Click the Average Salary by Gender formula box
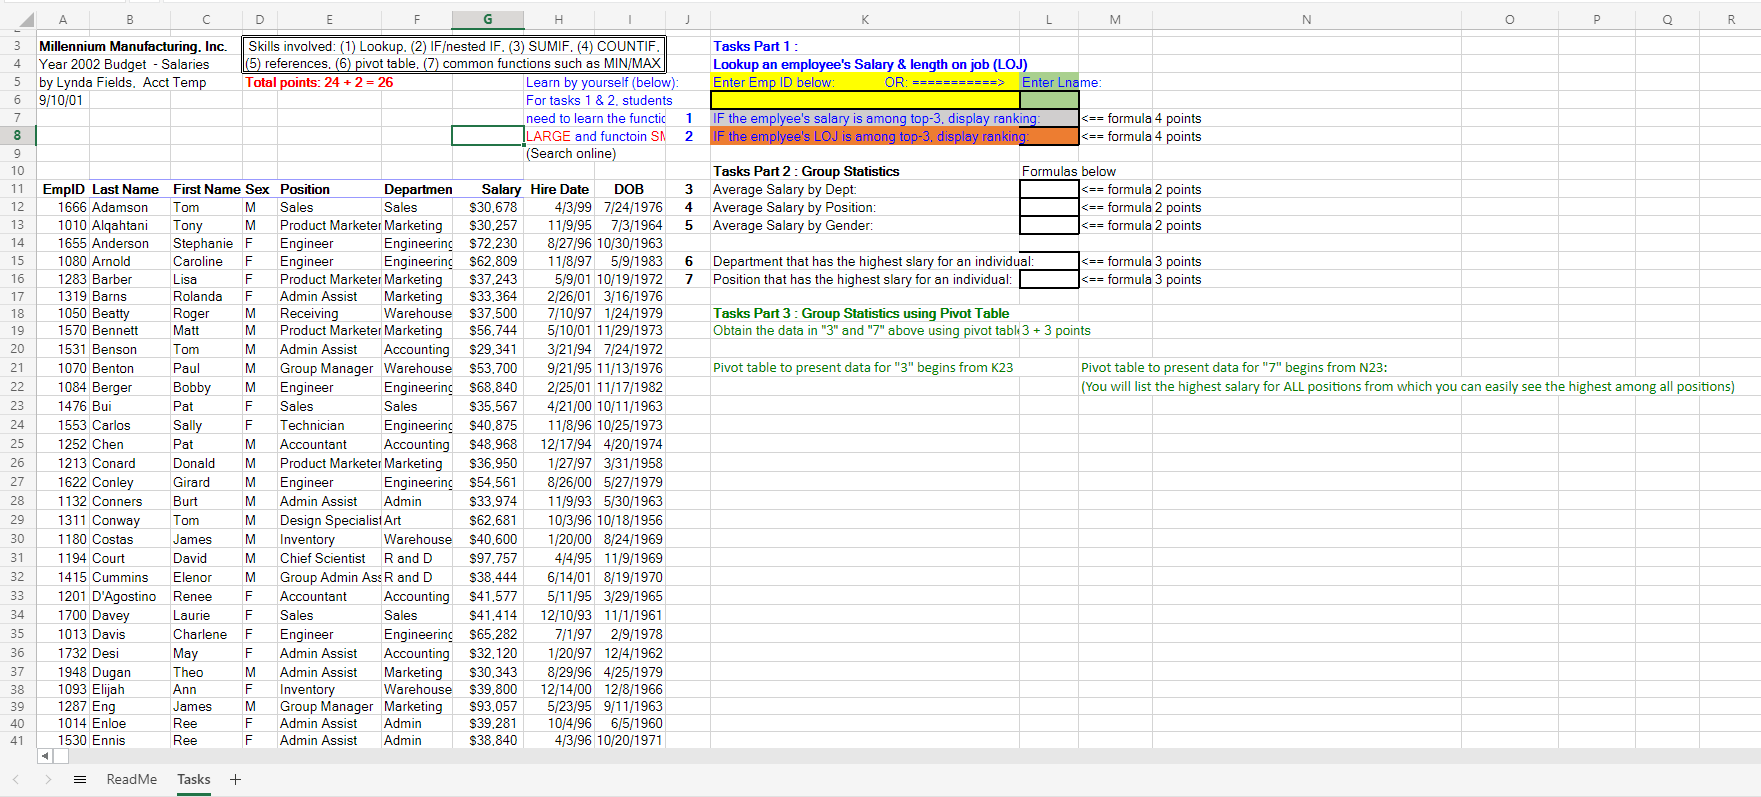The height and width of the screenshot is (797, 1761). [x=1049, y=225]
